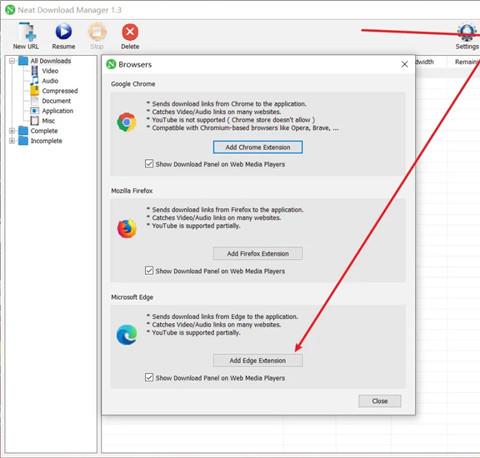Collapse the All Downloads tree node
Screen dimensions: 480x458
tap(12, 61)
